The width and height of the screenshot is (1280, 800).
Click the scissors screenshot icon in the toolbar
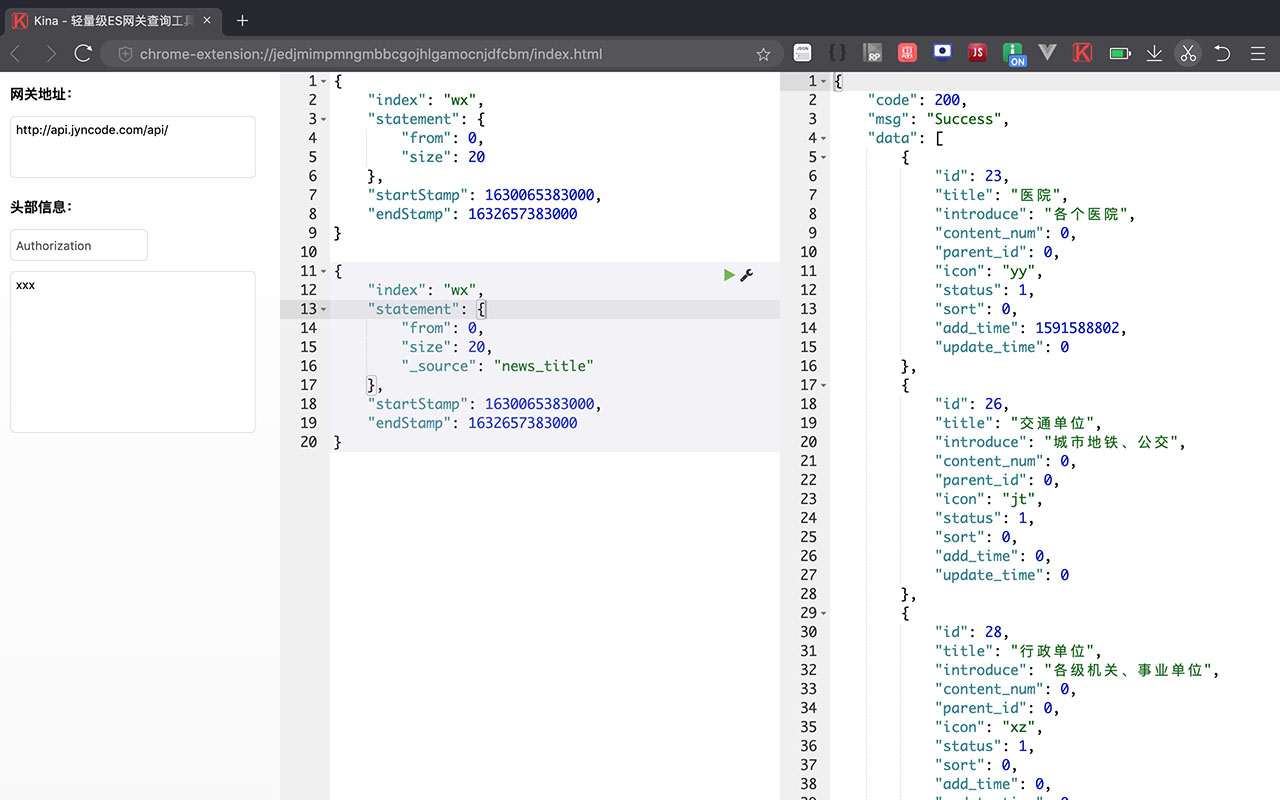1187,53
